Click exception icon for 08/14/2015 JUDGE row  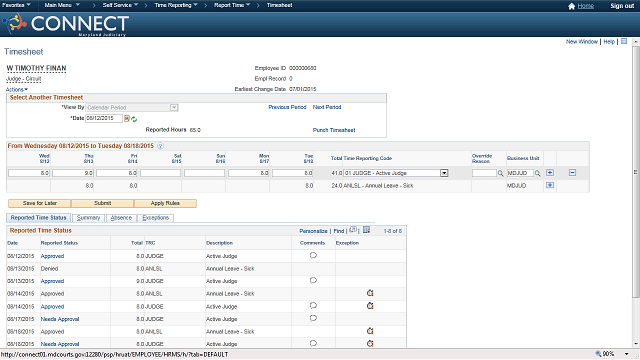370,306
